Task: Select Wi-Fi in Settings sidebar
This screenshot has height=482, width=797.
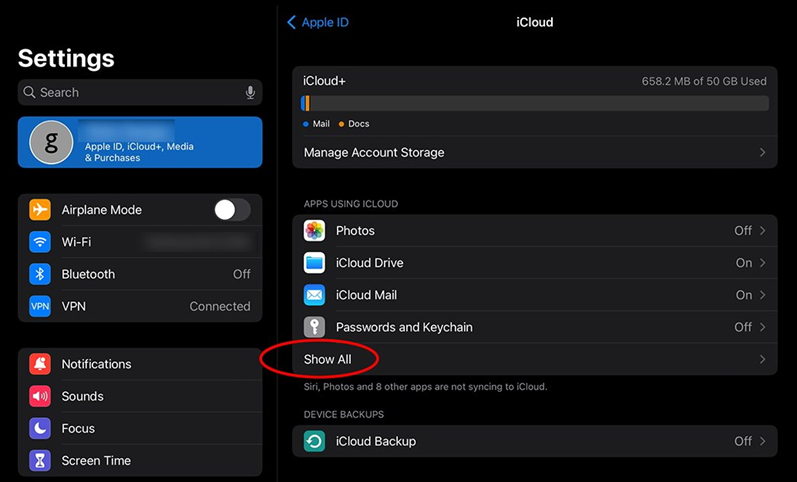Action: point(140,242)
